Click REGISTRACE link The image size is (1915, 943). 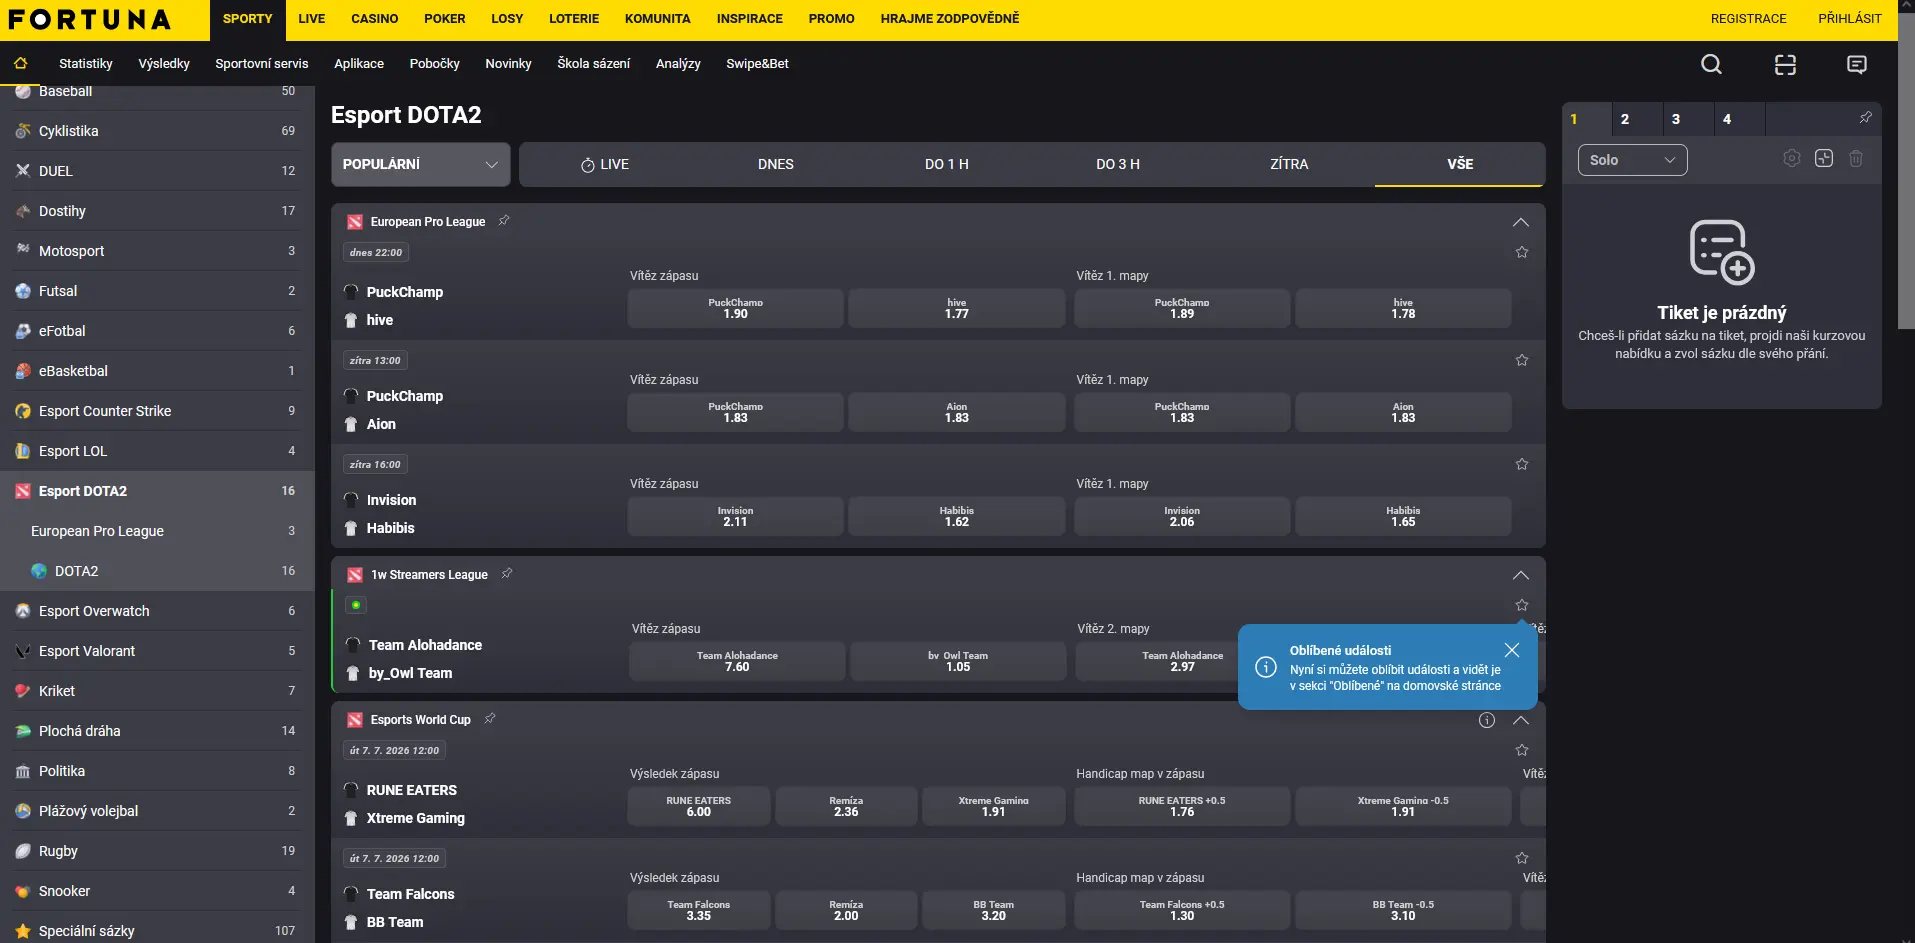click(x=1748, y=19)
